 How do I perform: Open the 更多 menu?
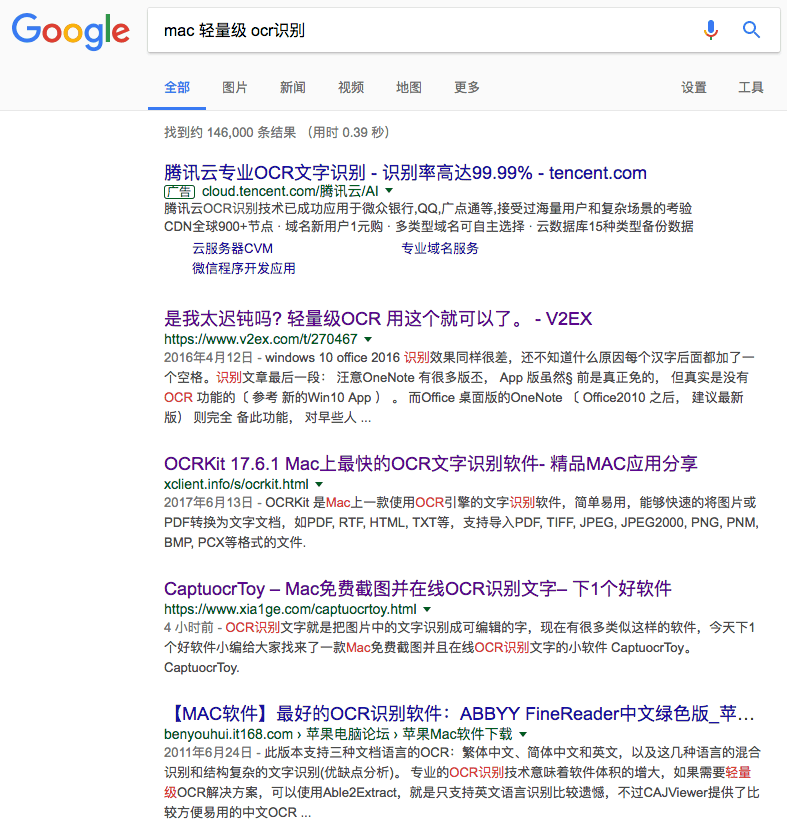coord(467,87)
